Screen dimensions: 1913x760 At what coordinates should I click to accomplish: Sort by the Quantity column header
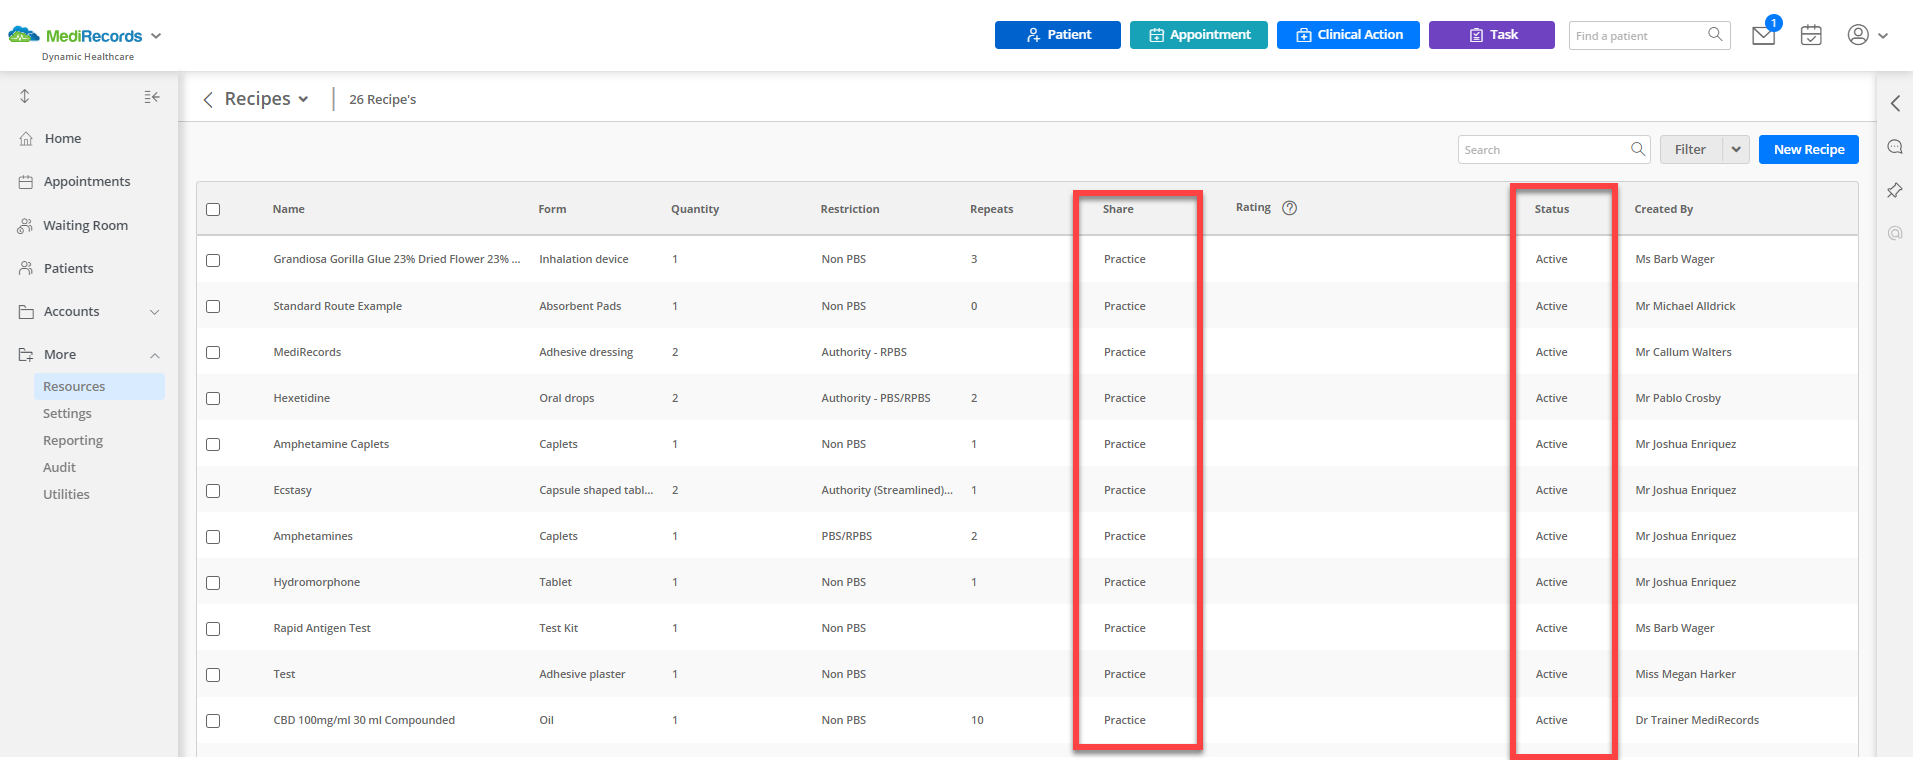(695, 209)
